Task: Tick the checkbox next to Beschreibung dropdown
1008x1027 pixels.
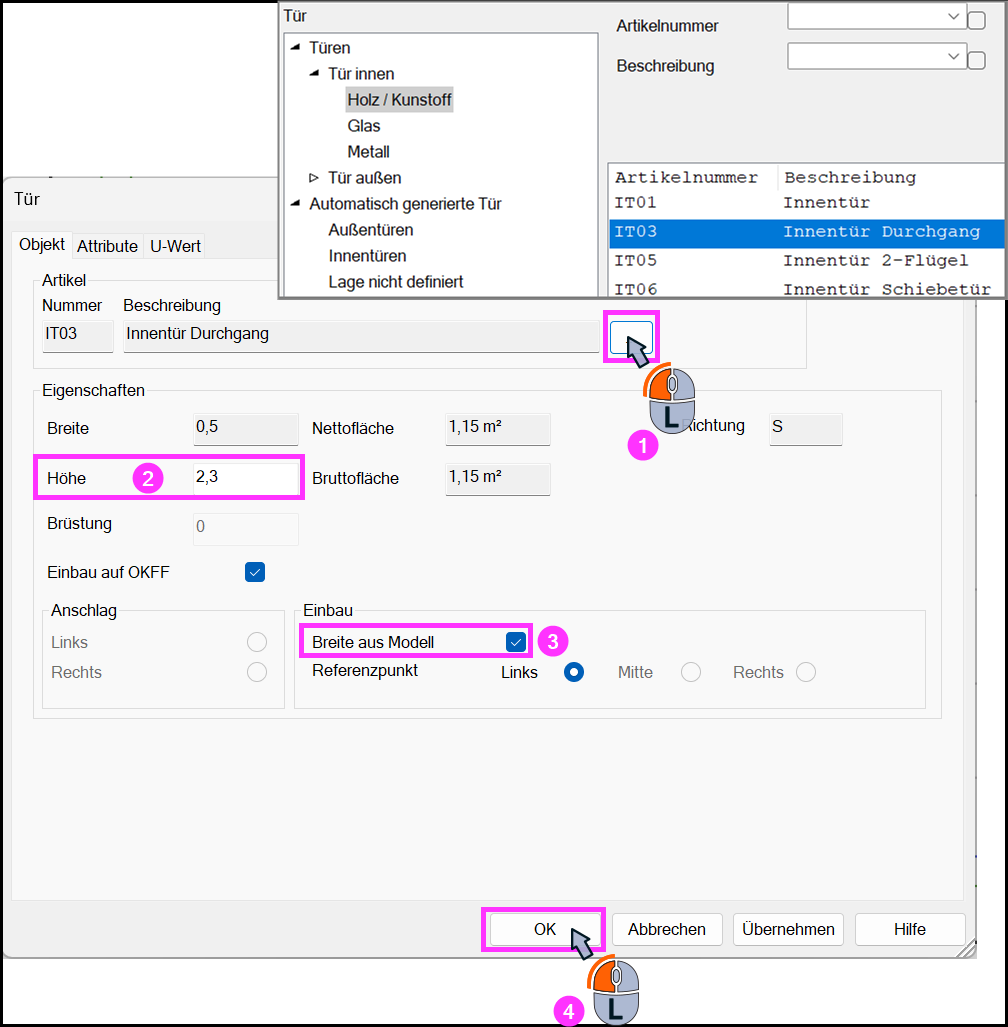Action: tap(976, 60)
